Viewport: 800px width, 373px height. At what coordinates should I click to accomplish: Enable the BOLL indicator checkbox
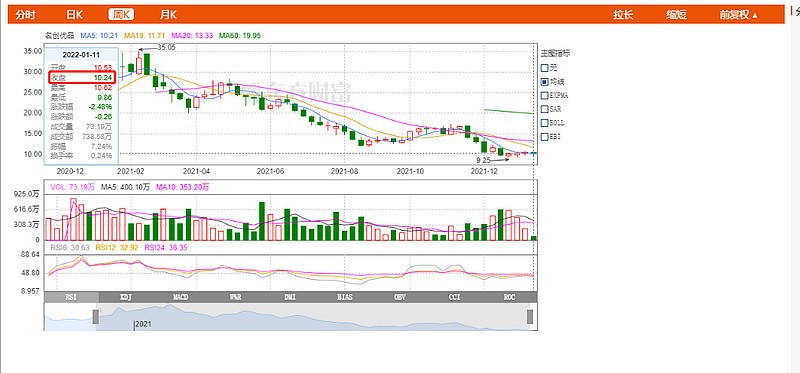544,122
